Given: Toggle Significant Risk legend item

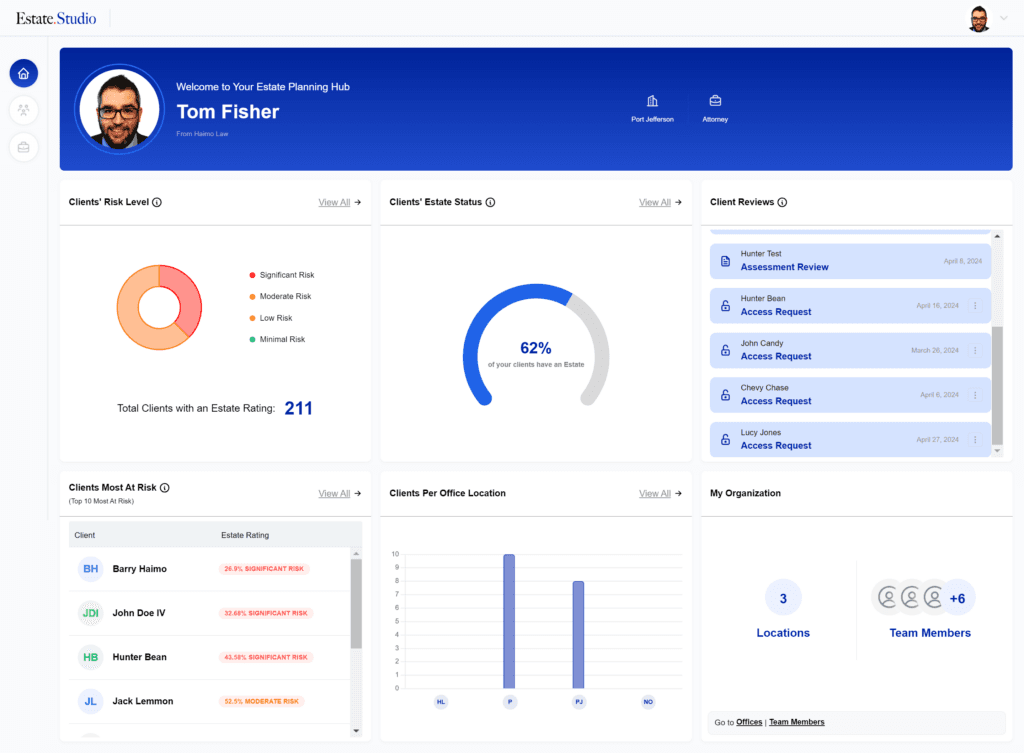Looking at the screenshot, I should tap(286, 275).
